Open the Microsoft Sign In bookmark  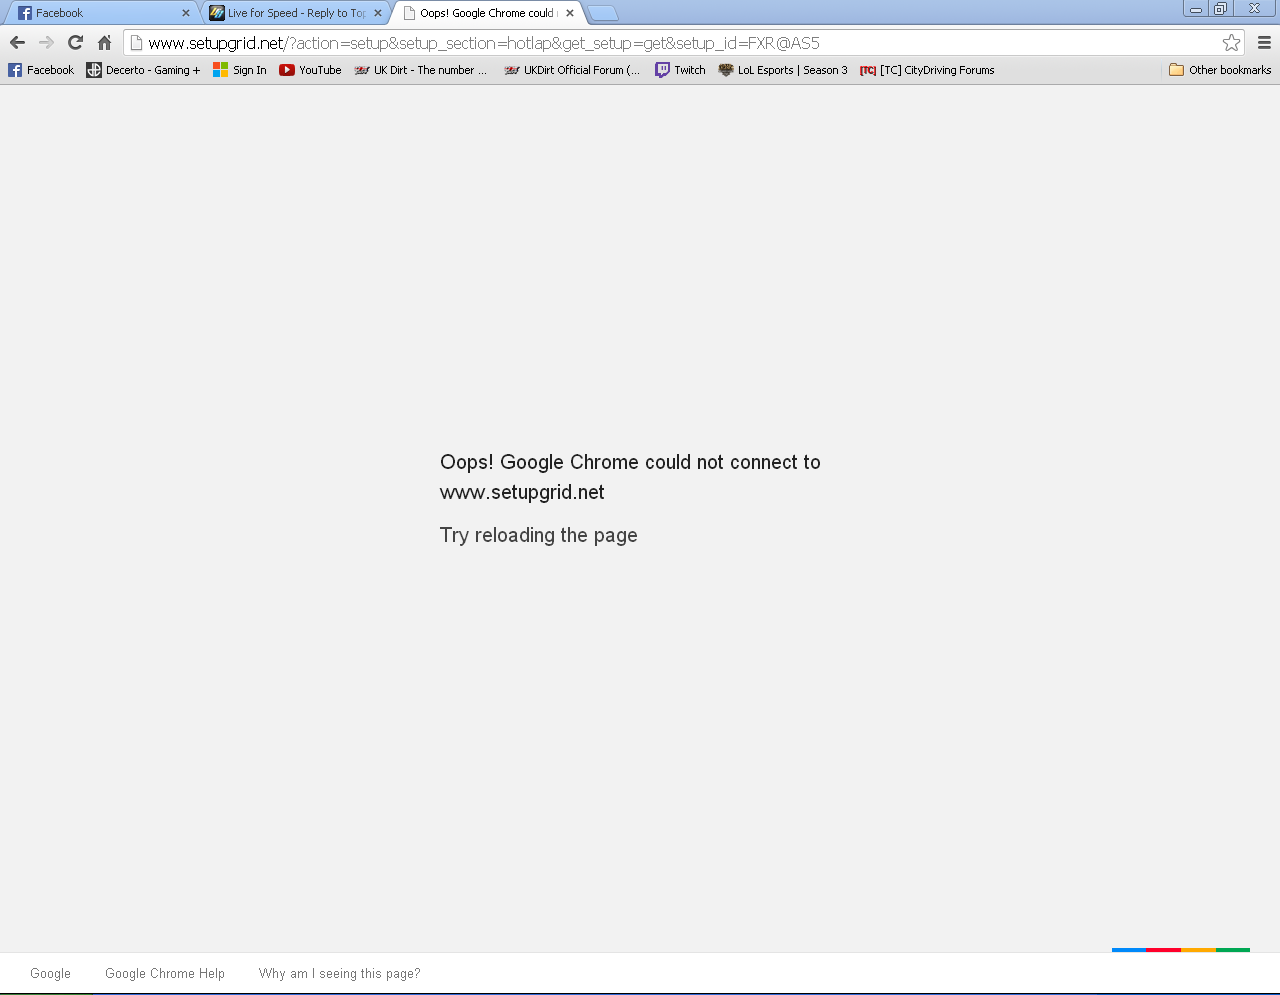pos(240,70)
